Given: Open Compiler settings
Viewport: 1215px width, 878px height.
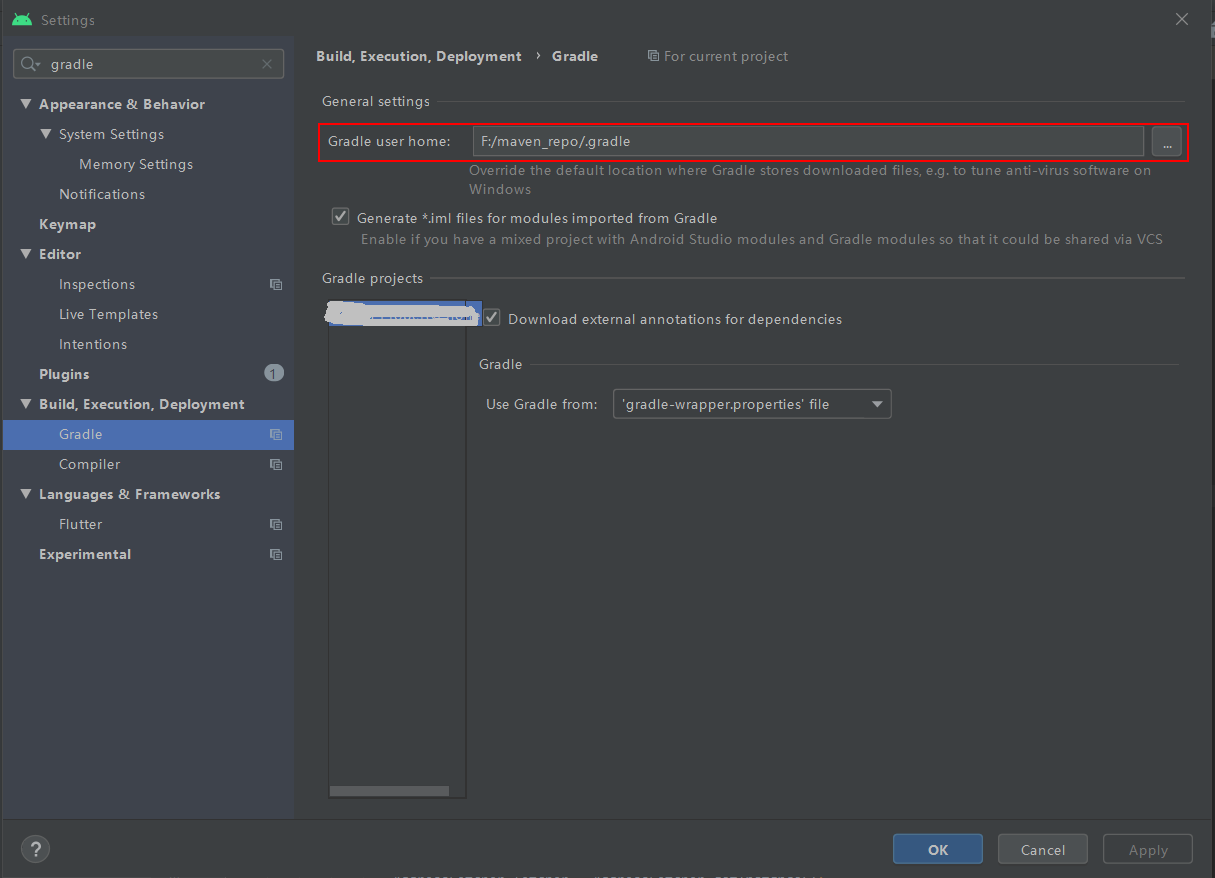Looking at the screenshot, I should (89, 464).
